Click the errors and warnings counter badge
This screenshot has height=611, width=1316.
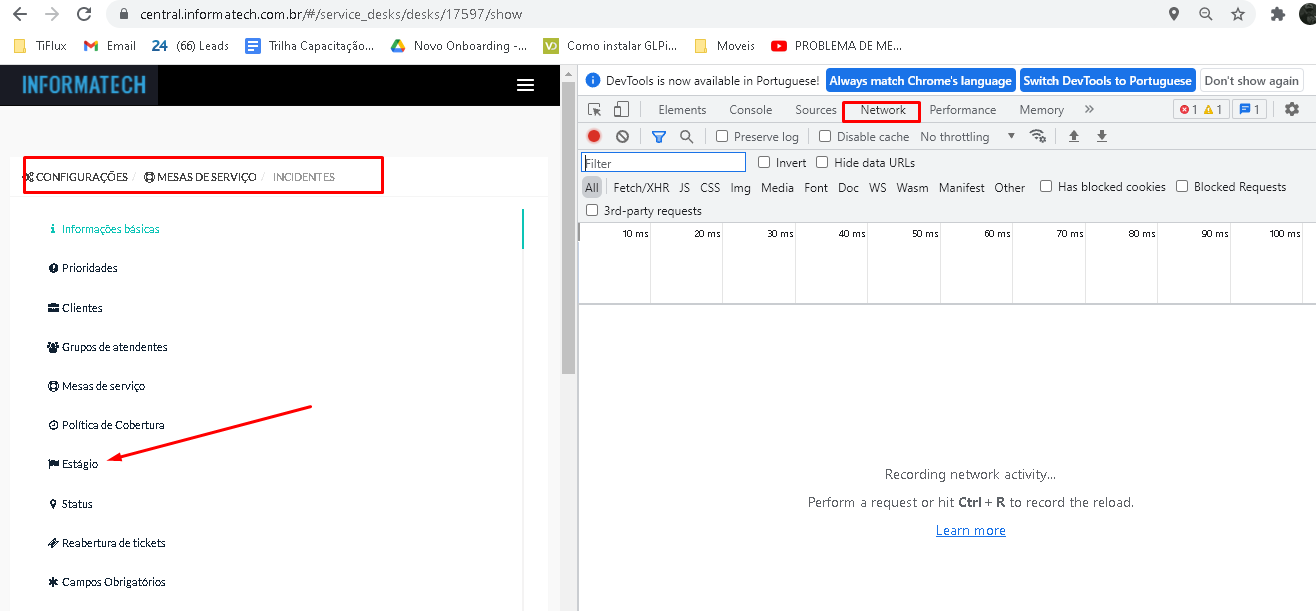coord(1201,110)
